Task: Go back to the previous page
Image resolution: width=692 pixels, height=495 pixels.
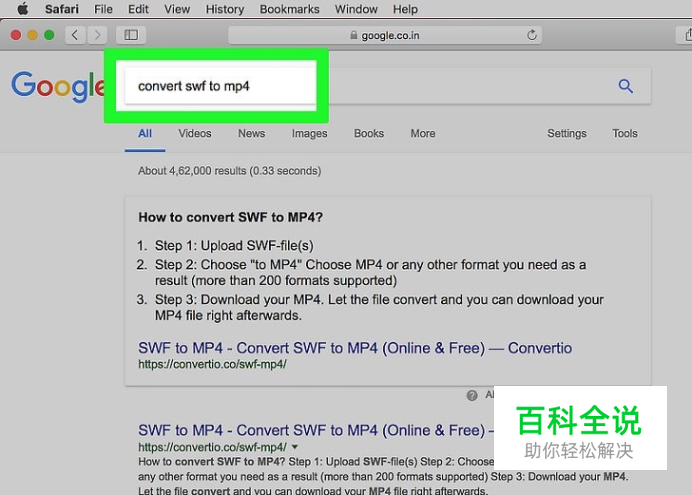Action: click(x=75, y=35)
